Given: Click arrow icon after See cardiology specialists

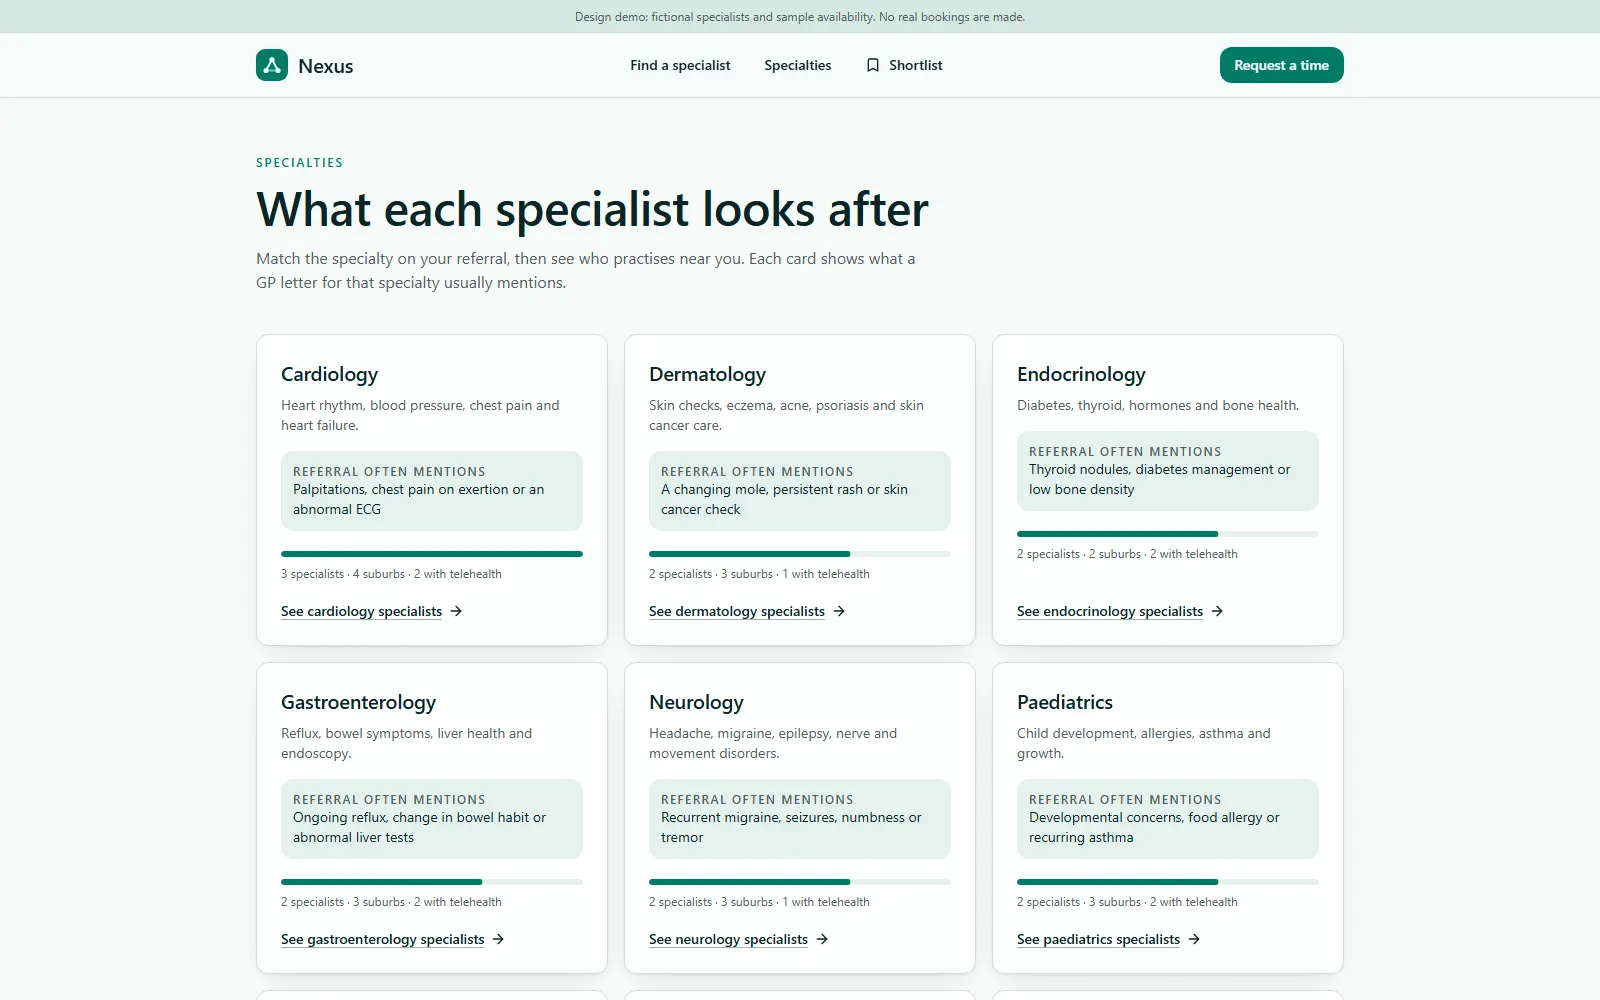Looking at the screenshot, I should (x=456, y=611).
